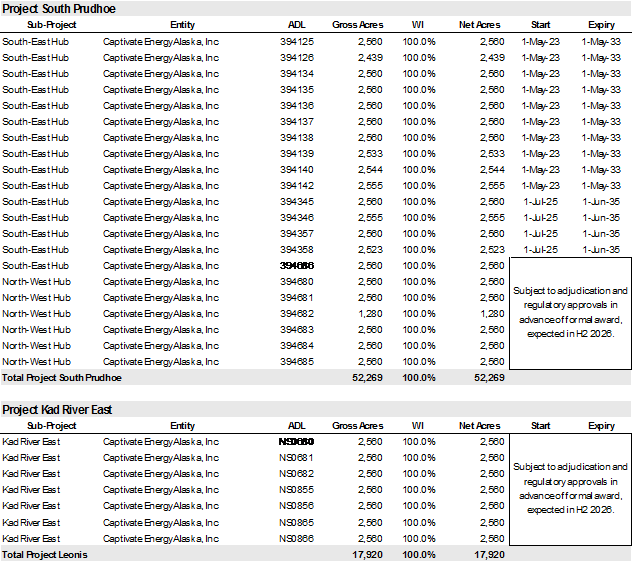This screenshot has width=633, height=563.
Task: Click the Sub-Project header in South Prudhoe table
Action: (40, 24)
